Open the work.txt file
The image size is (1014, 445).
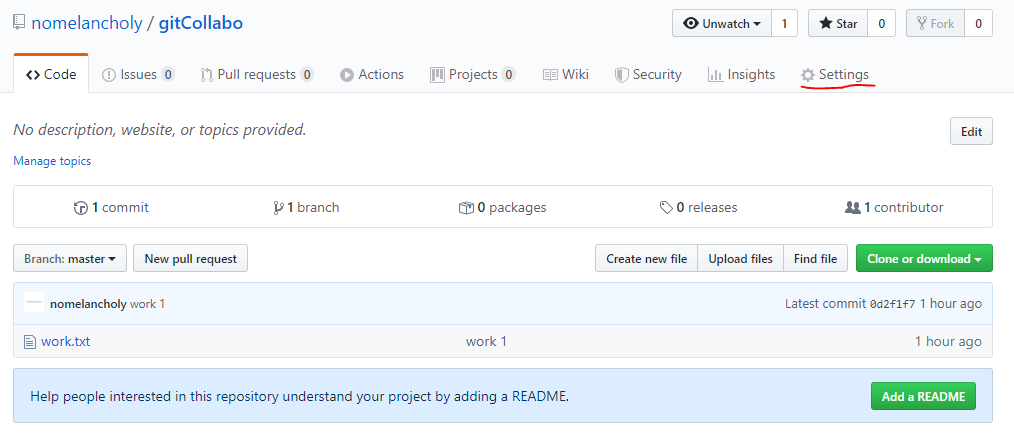click(65, 341)
